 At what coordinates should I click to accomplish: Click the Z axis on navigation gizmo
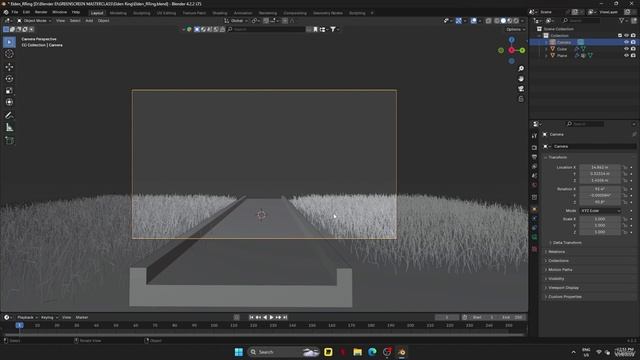click(511, 40)
